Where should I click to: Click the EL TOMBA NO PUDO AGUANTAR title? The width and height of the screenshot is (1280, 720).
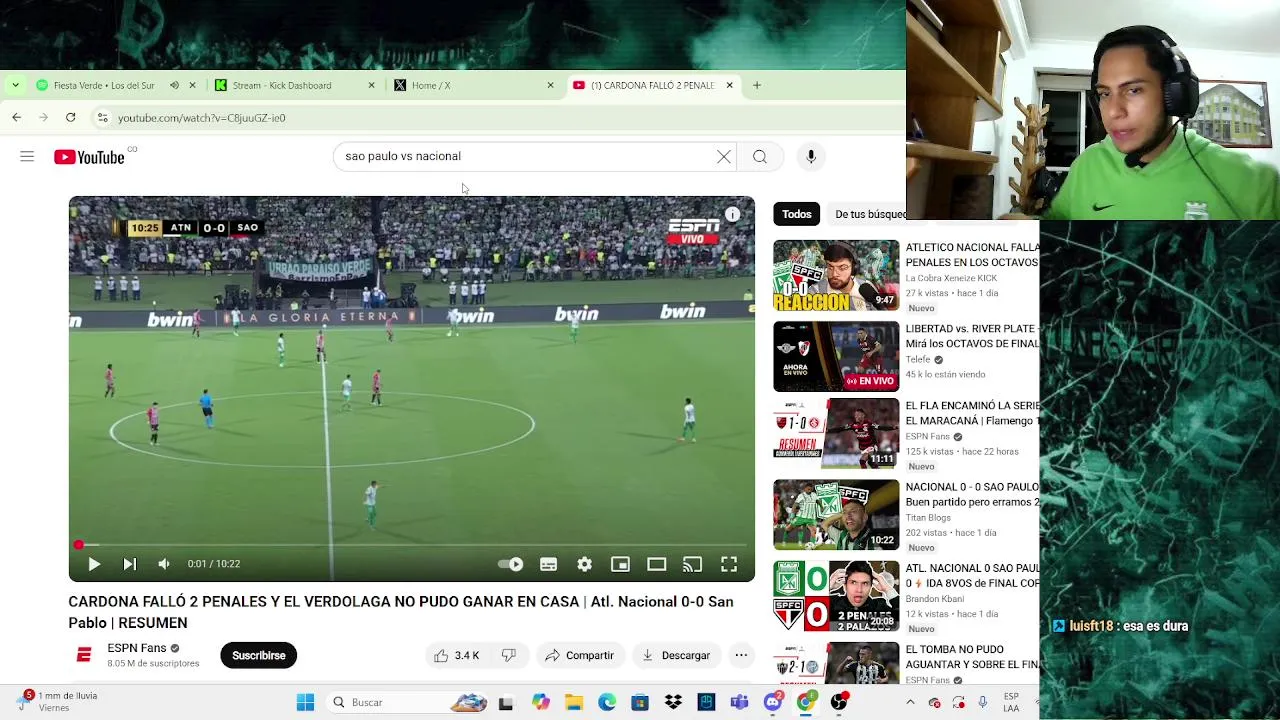coord(972,657)
